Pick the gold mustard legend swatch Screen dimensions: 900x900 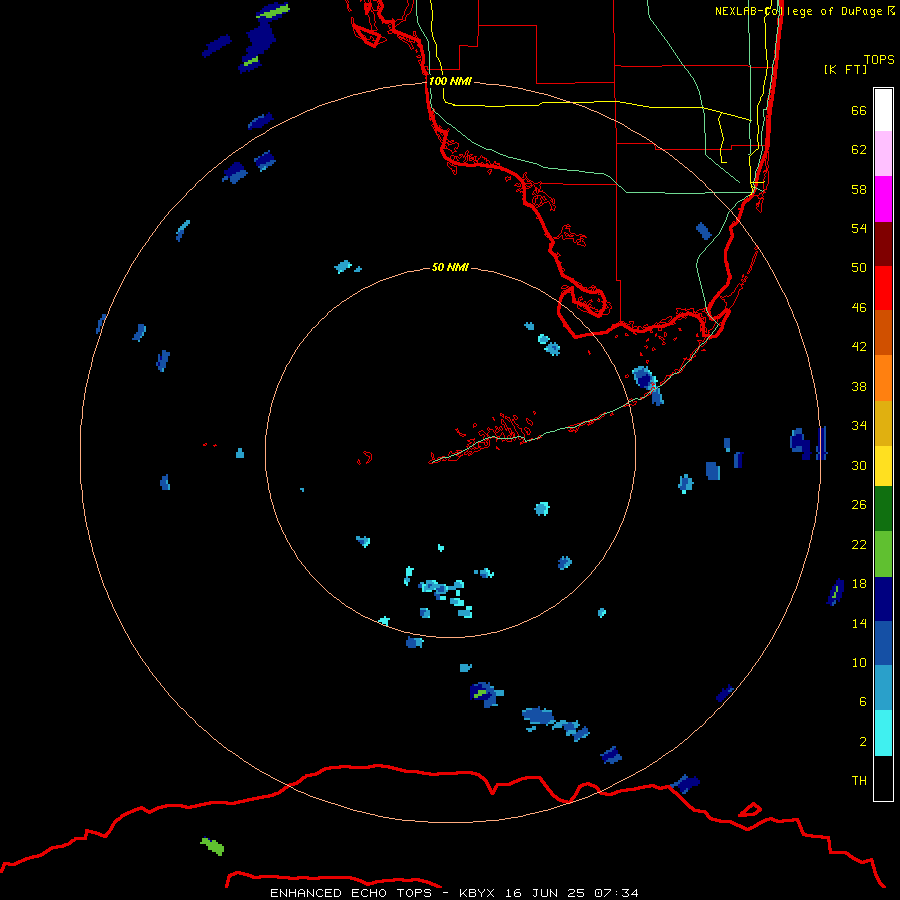[883, 422]
